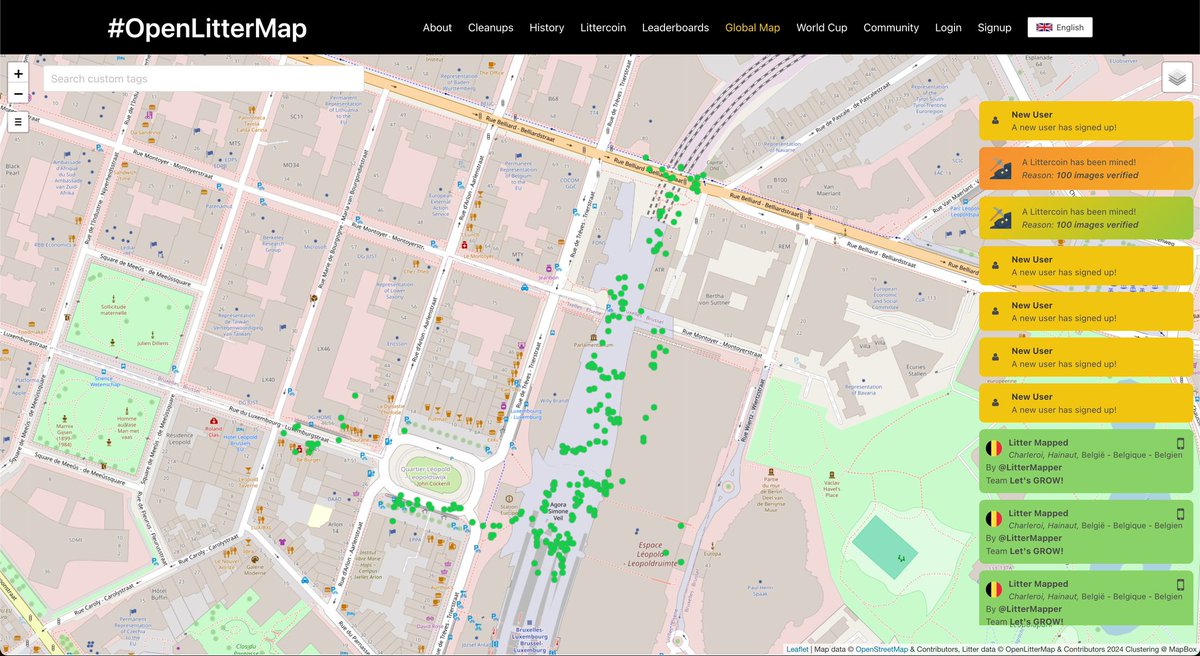Click the British flag icon in the language selector

1044,27
